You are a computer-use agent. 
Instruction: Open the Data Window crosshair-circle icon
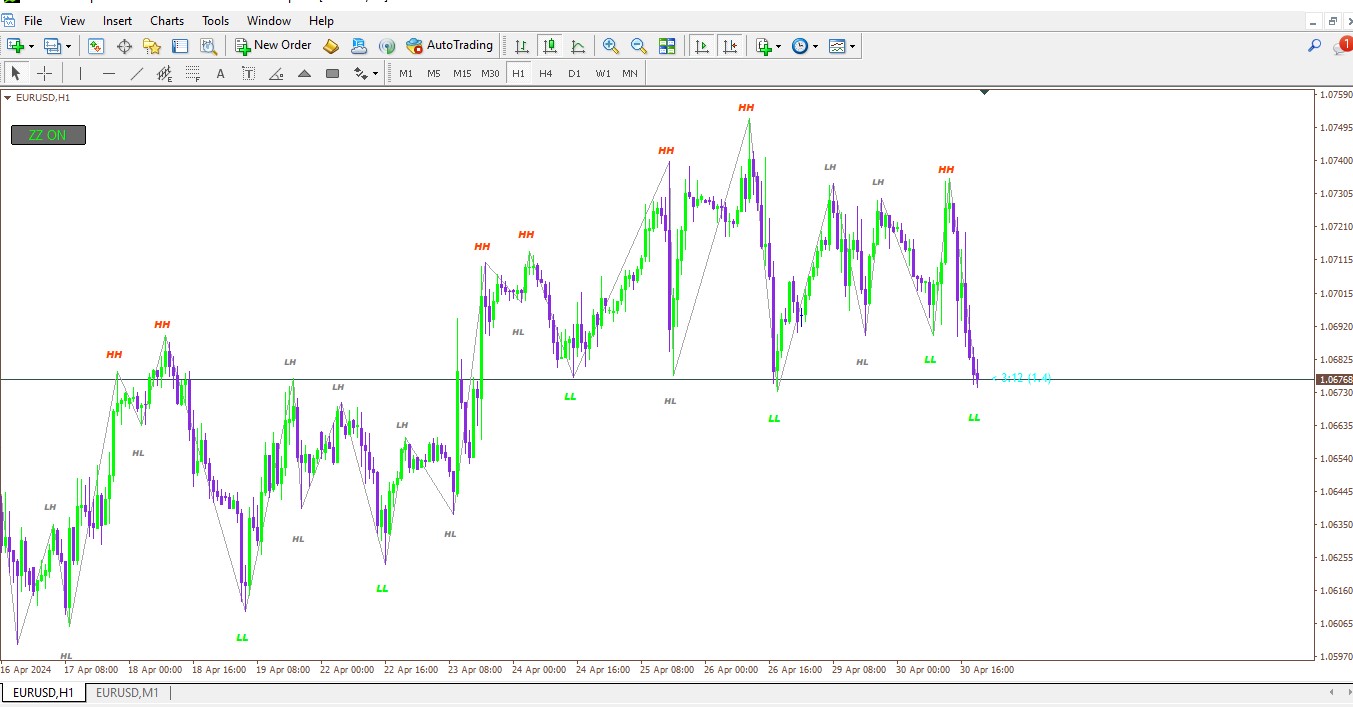pyautogui.click(x=125, y=46)
